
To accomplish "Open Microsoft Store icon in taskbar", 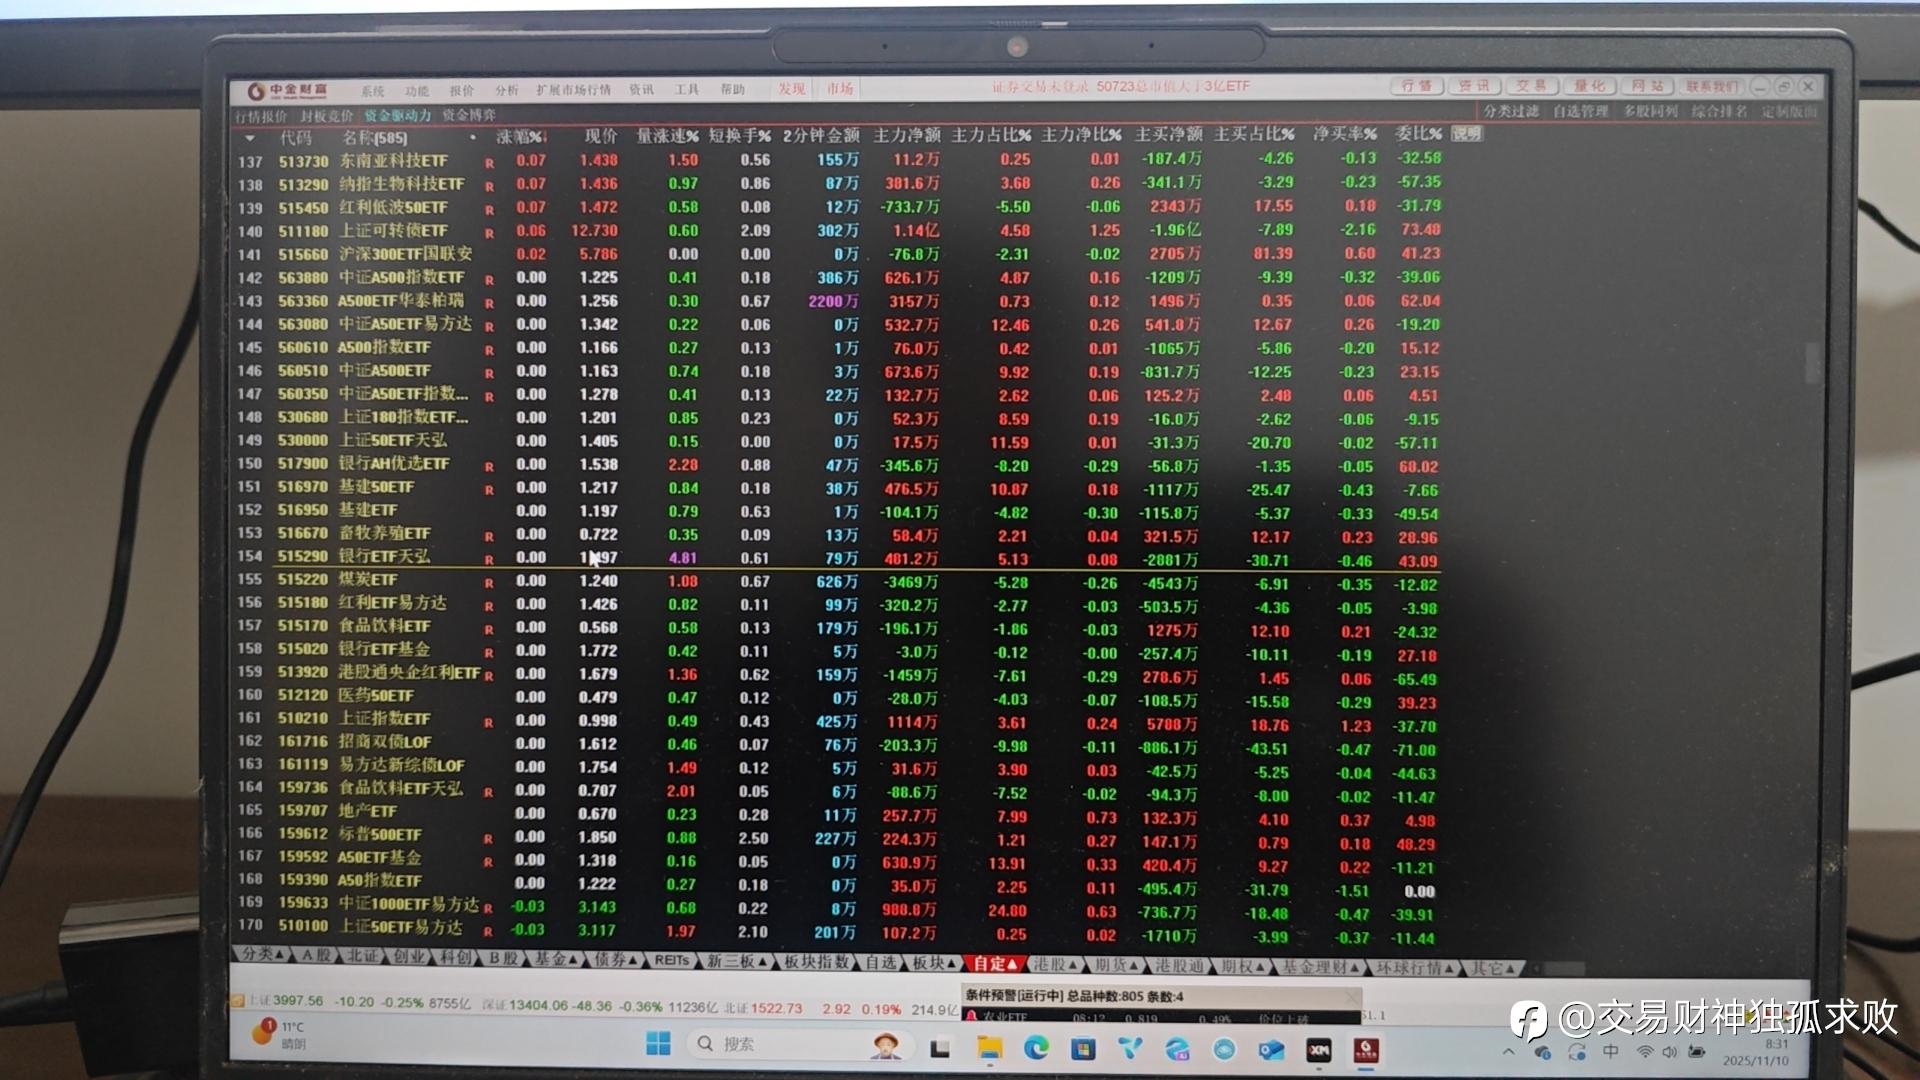I will pyautogui.click(x=1082, y=1048).
